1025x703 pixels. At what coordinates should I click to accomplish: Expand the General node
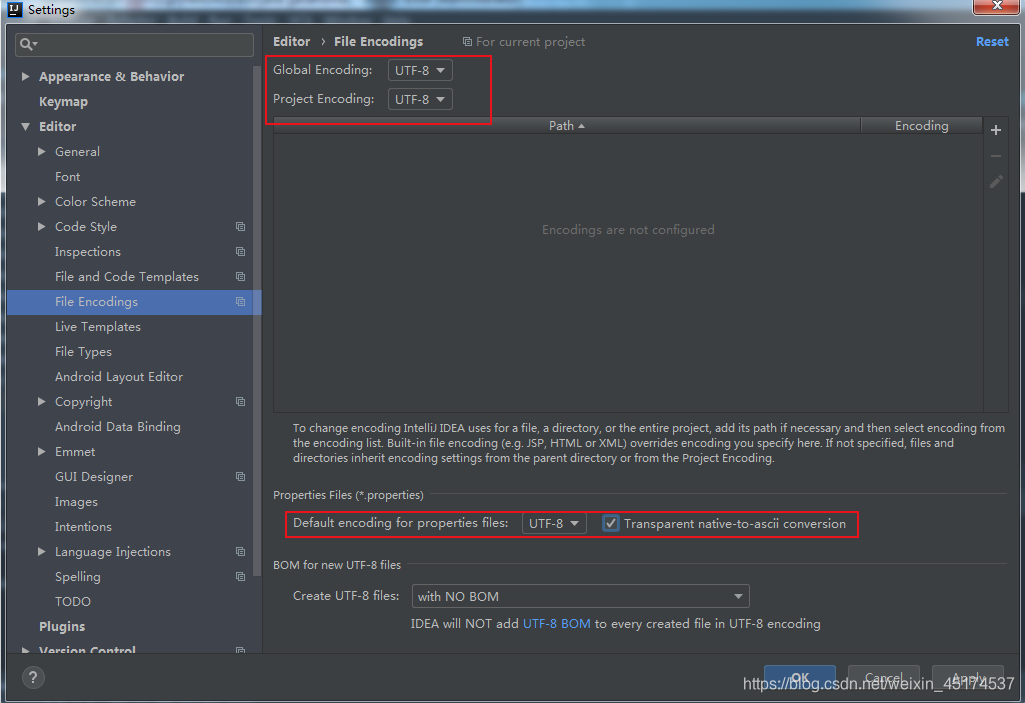click(x=42, y=152)
